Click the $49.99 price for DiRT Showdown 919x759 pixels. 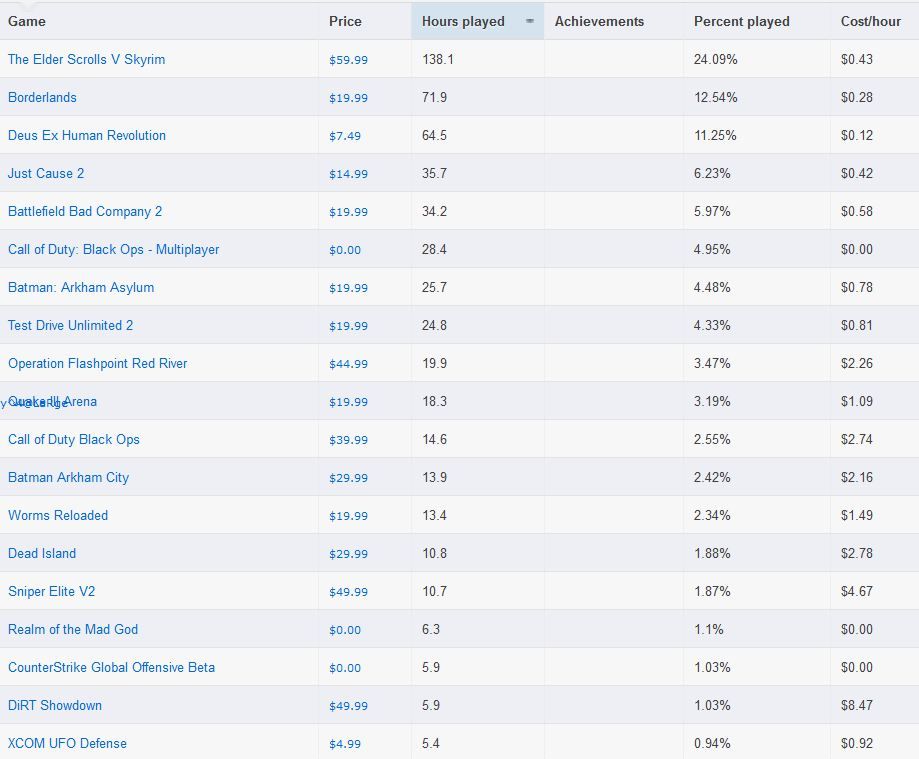[348, 706]
